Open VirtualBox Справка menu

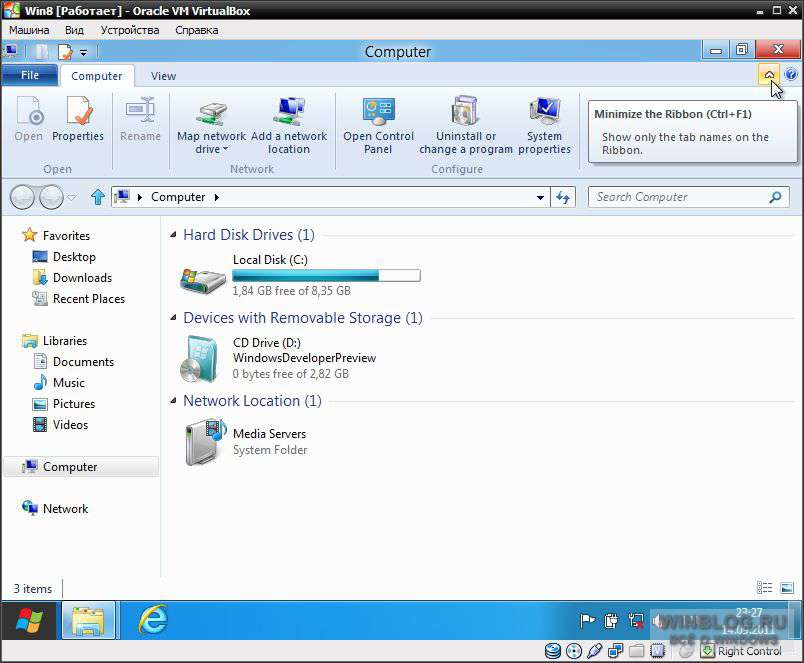pyautogui.click(x=196, y=30)
